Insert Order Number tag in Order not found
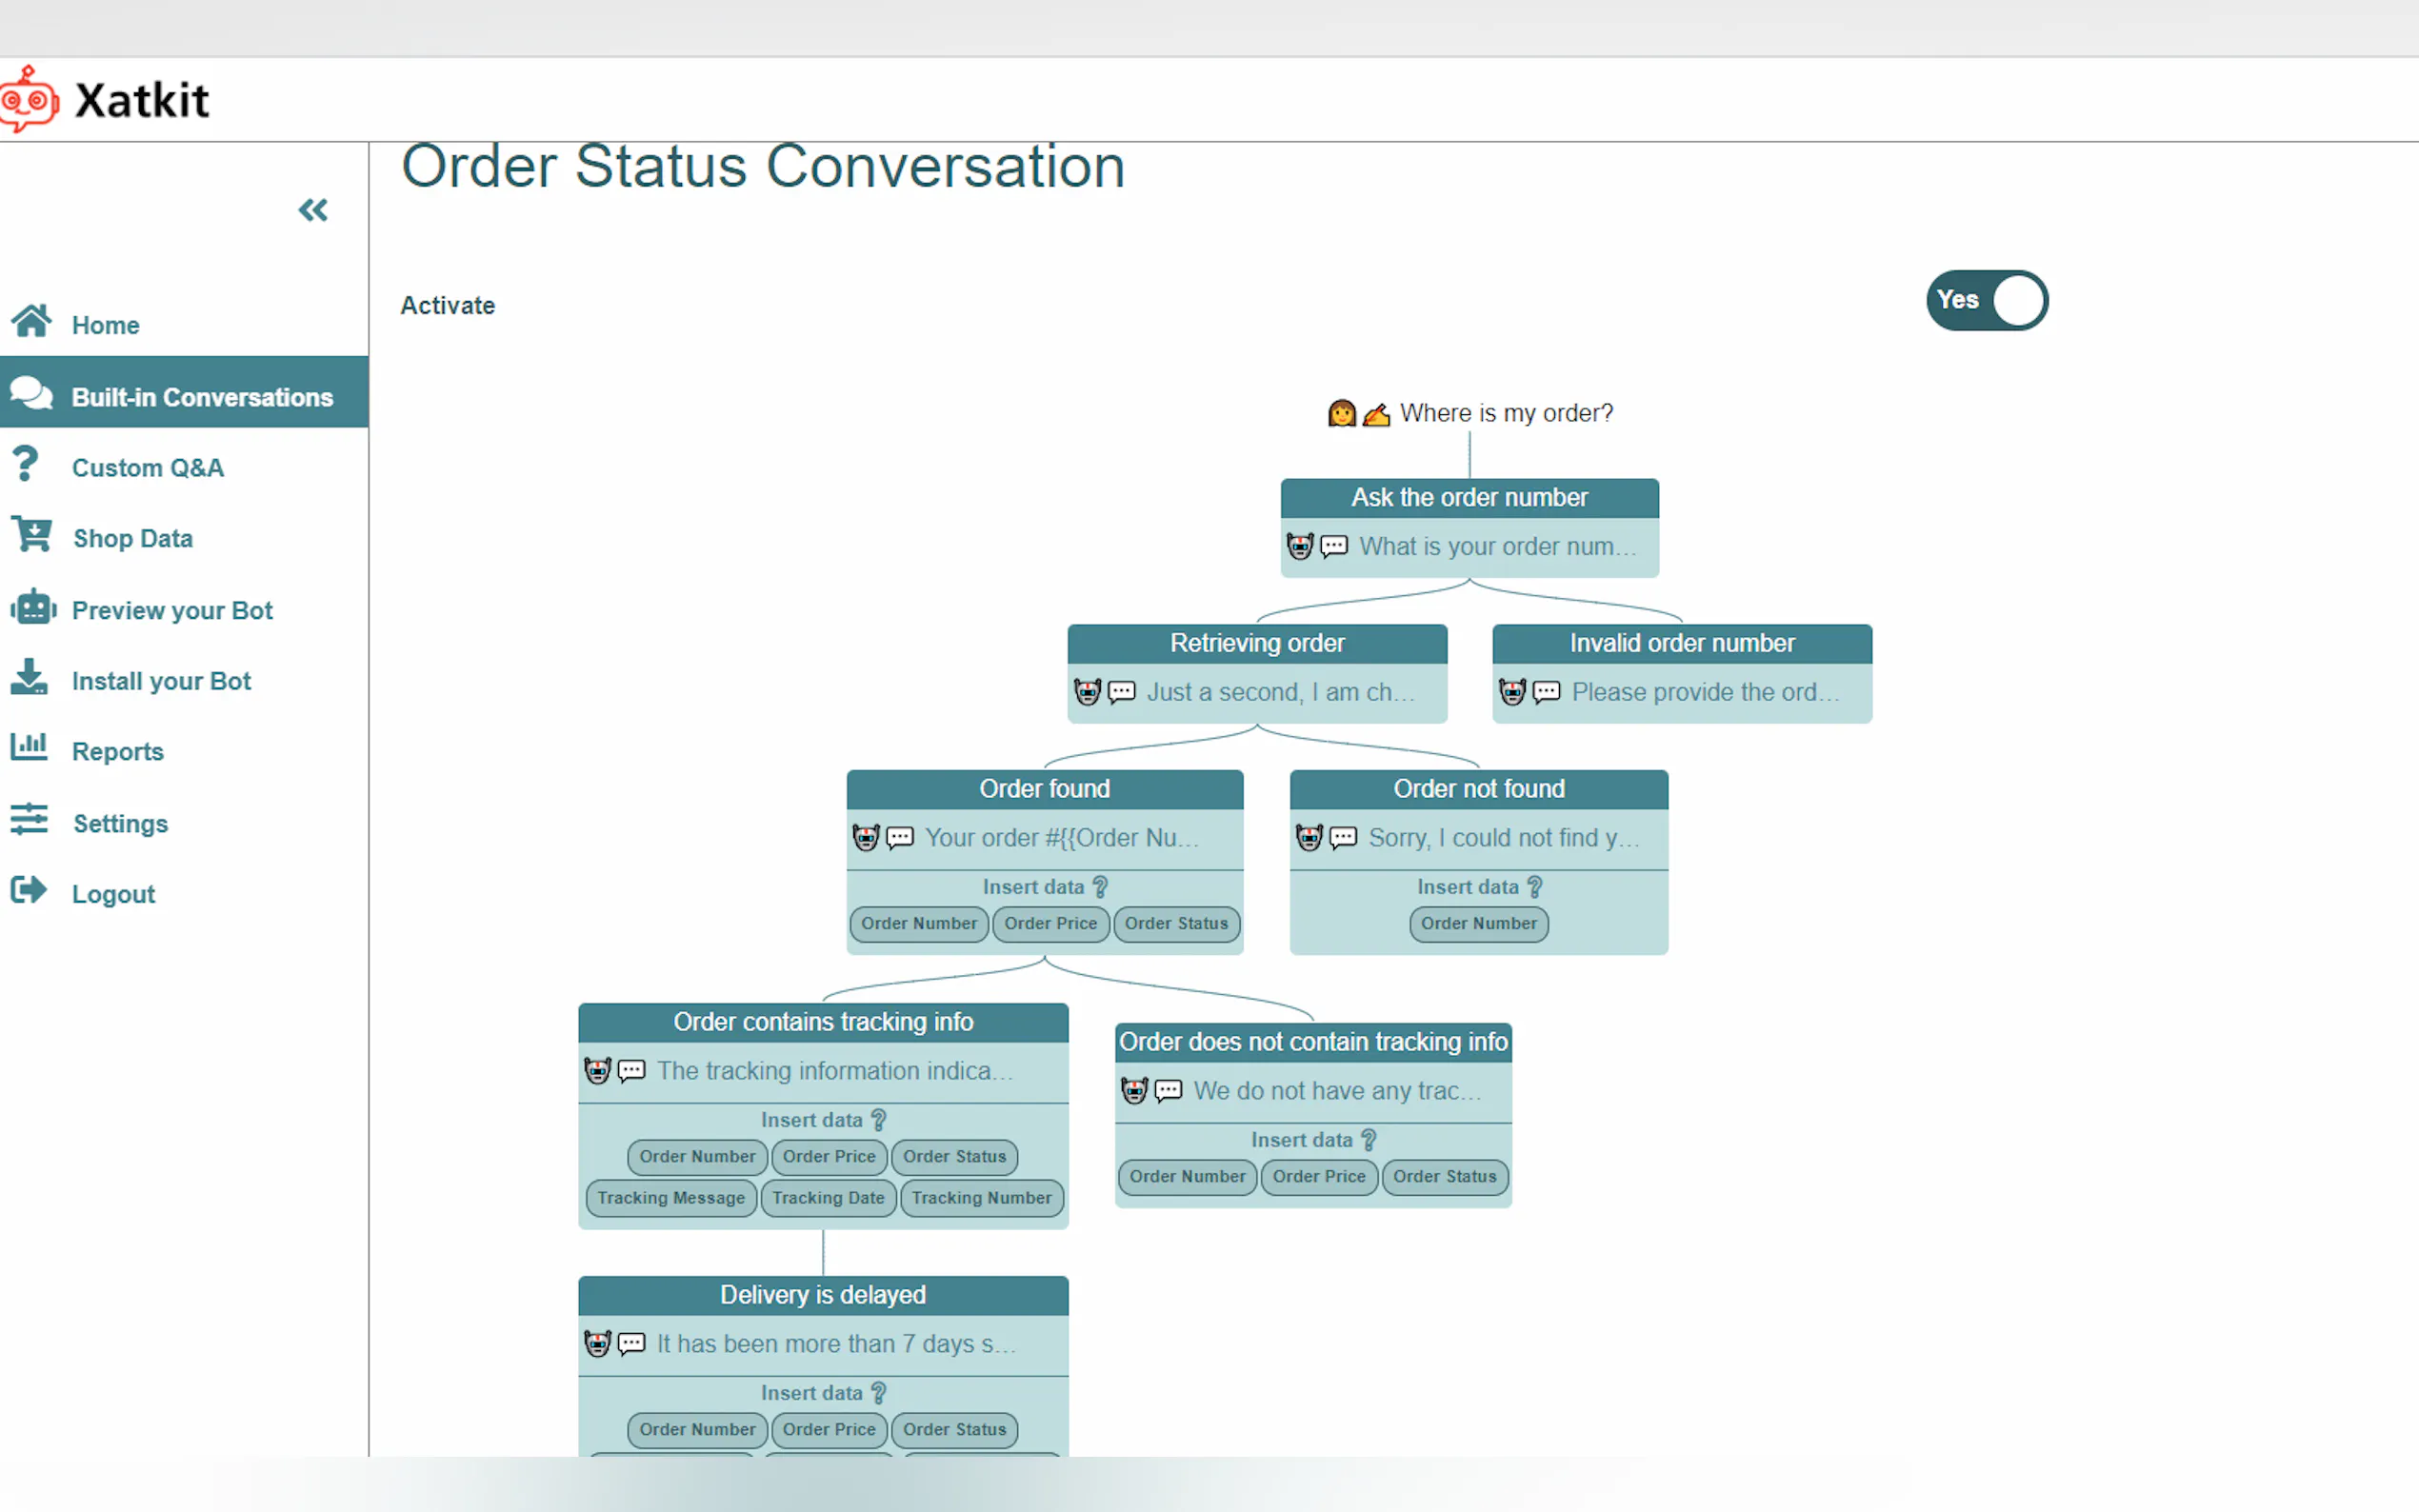 pos(1478,924)
